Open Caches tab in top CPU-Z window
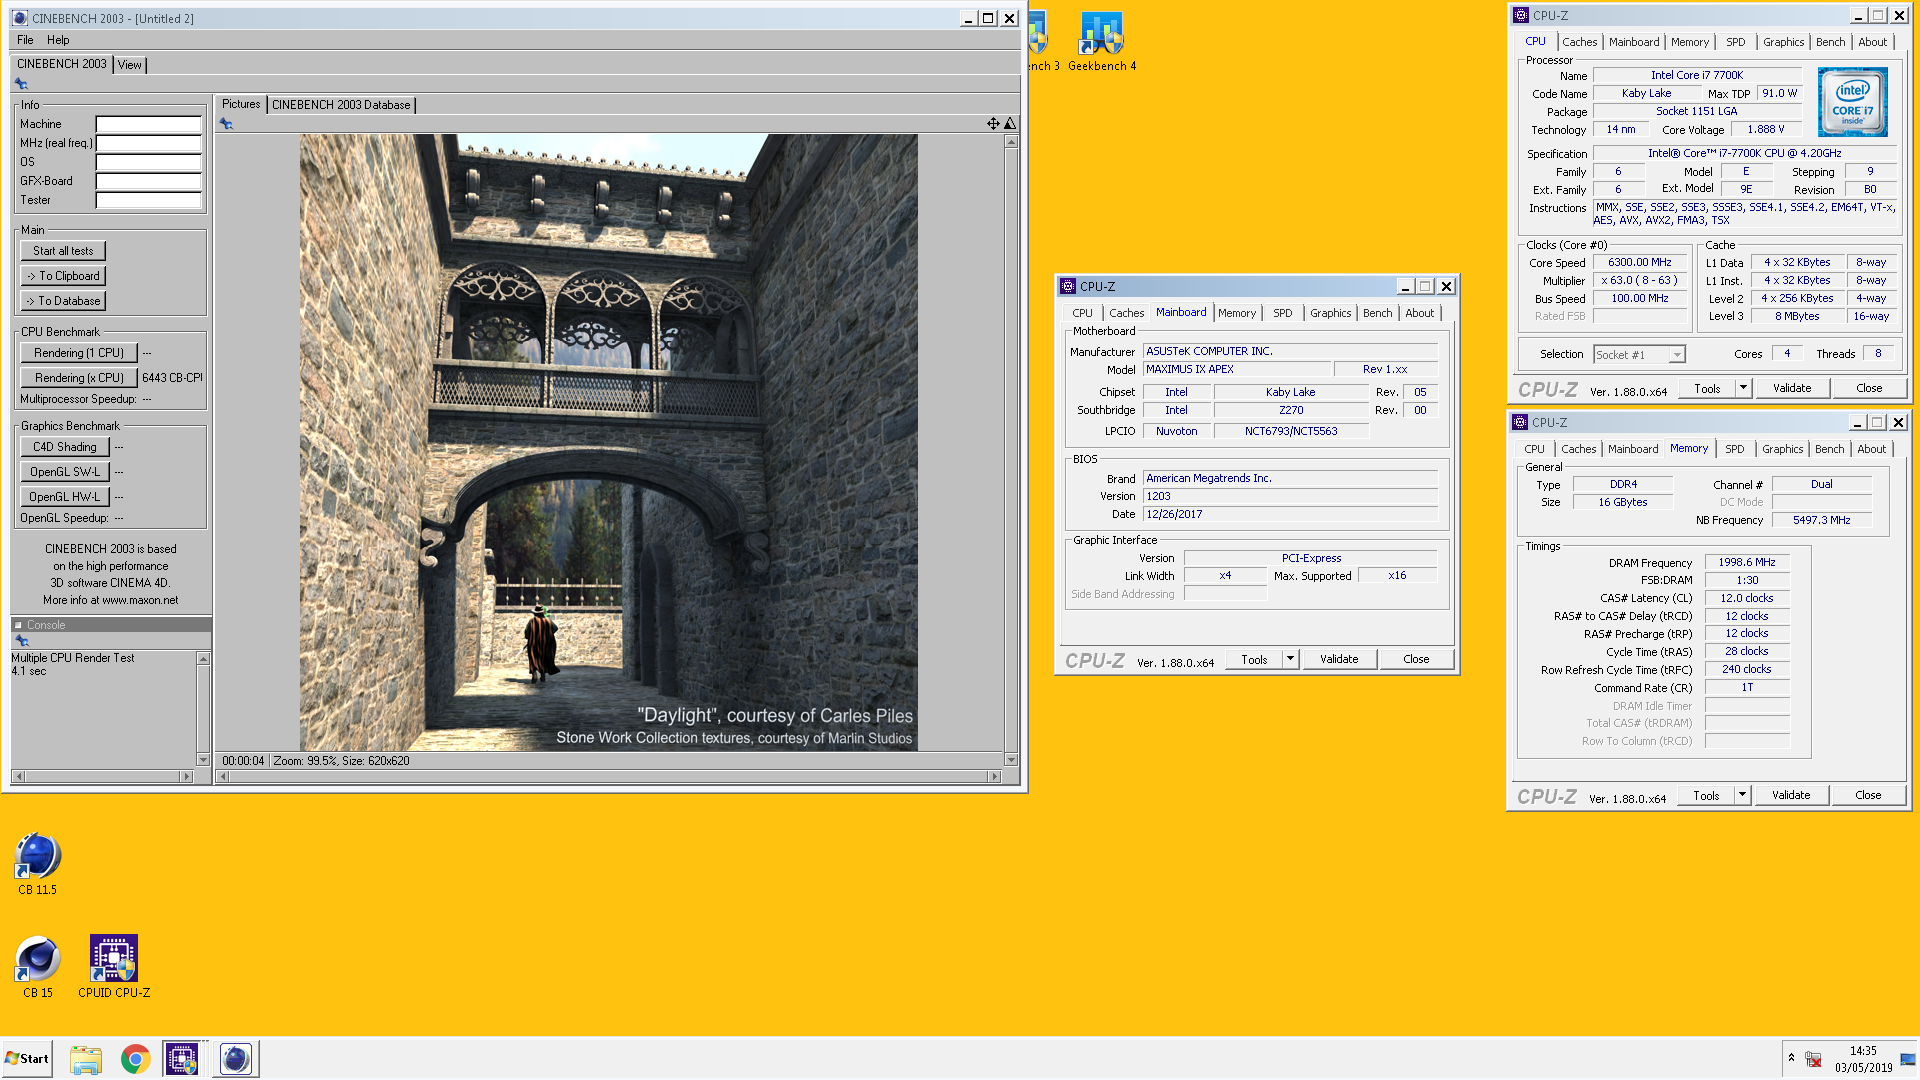1920x1080 pixels. pyautogui.click(x=1580, y=42)
